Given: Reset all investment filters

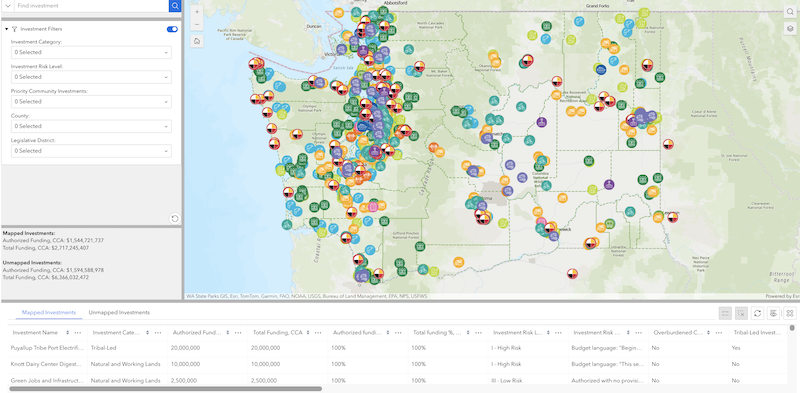Looking at the screenshot, I should [174, 218].
